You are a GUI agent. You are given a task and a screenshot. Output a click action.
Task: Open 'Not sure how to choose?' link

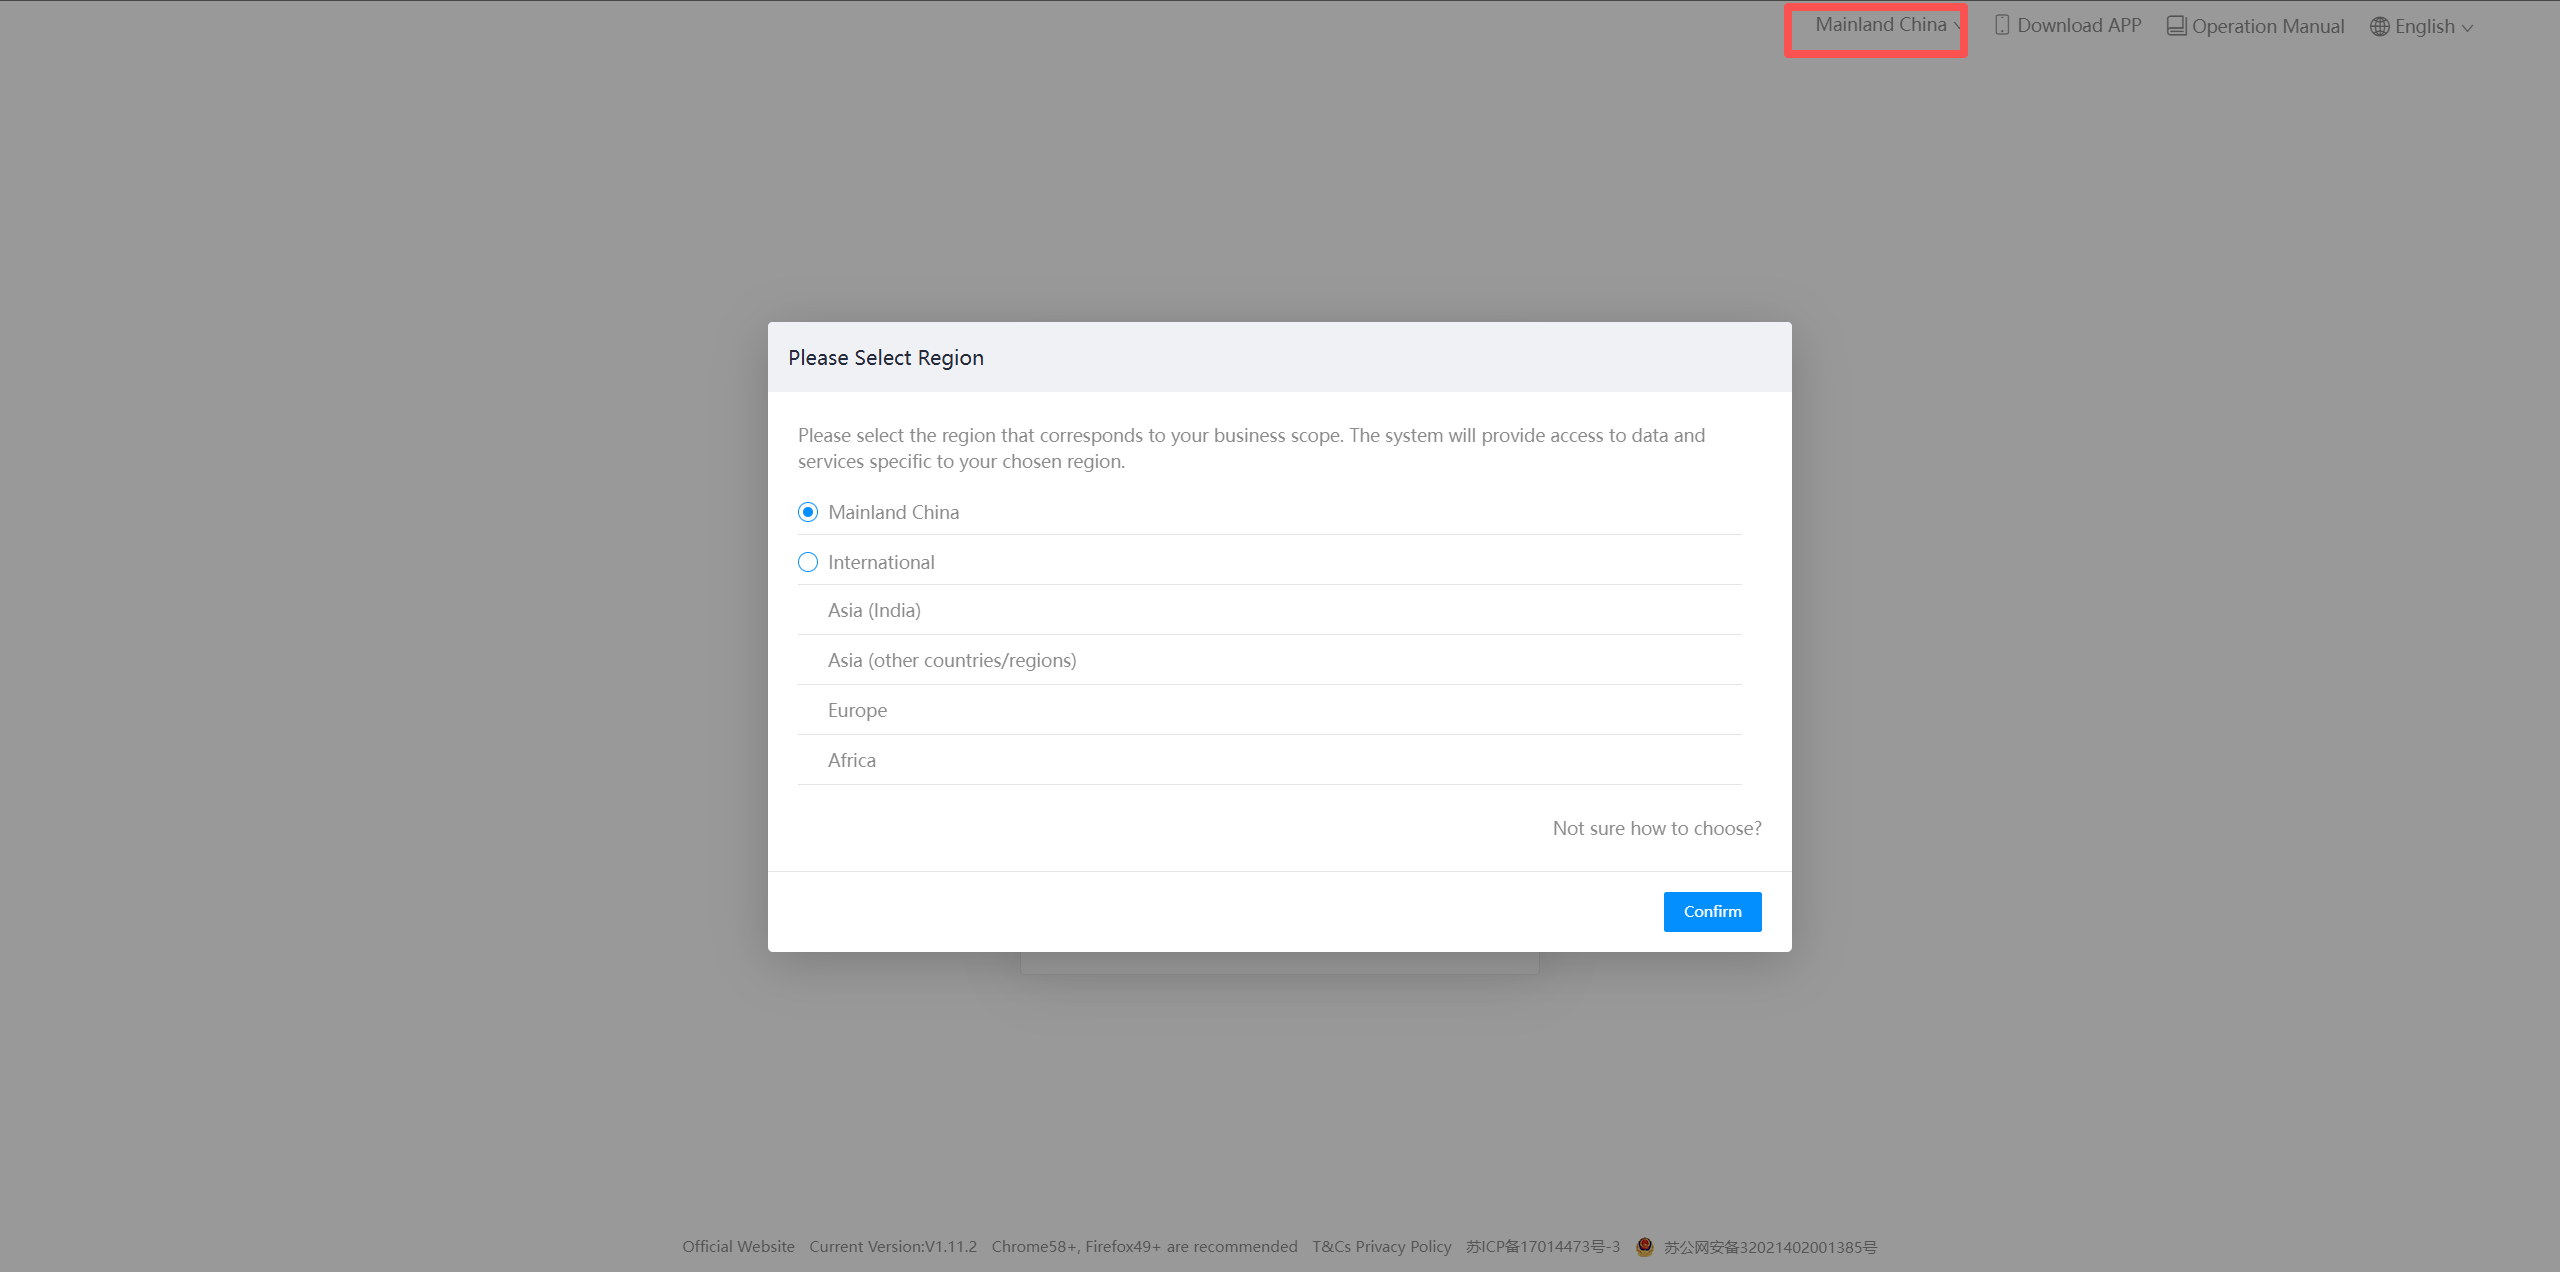click(x=1656, y=828)
